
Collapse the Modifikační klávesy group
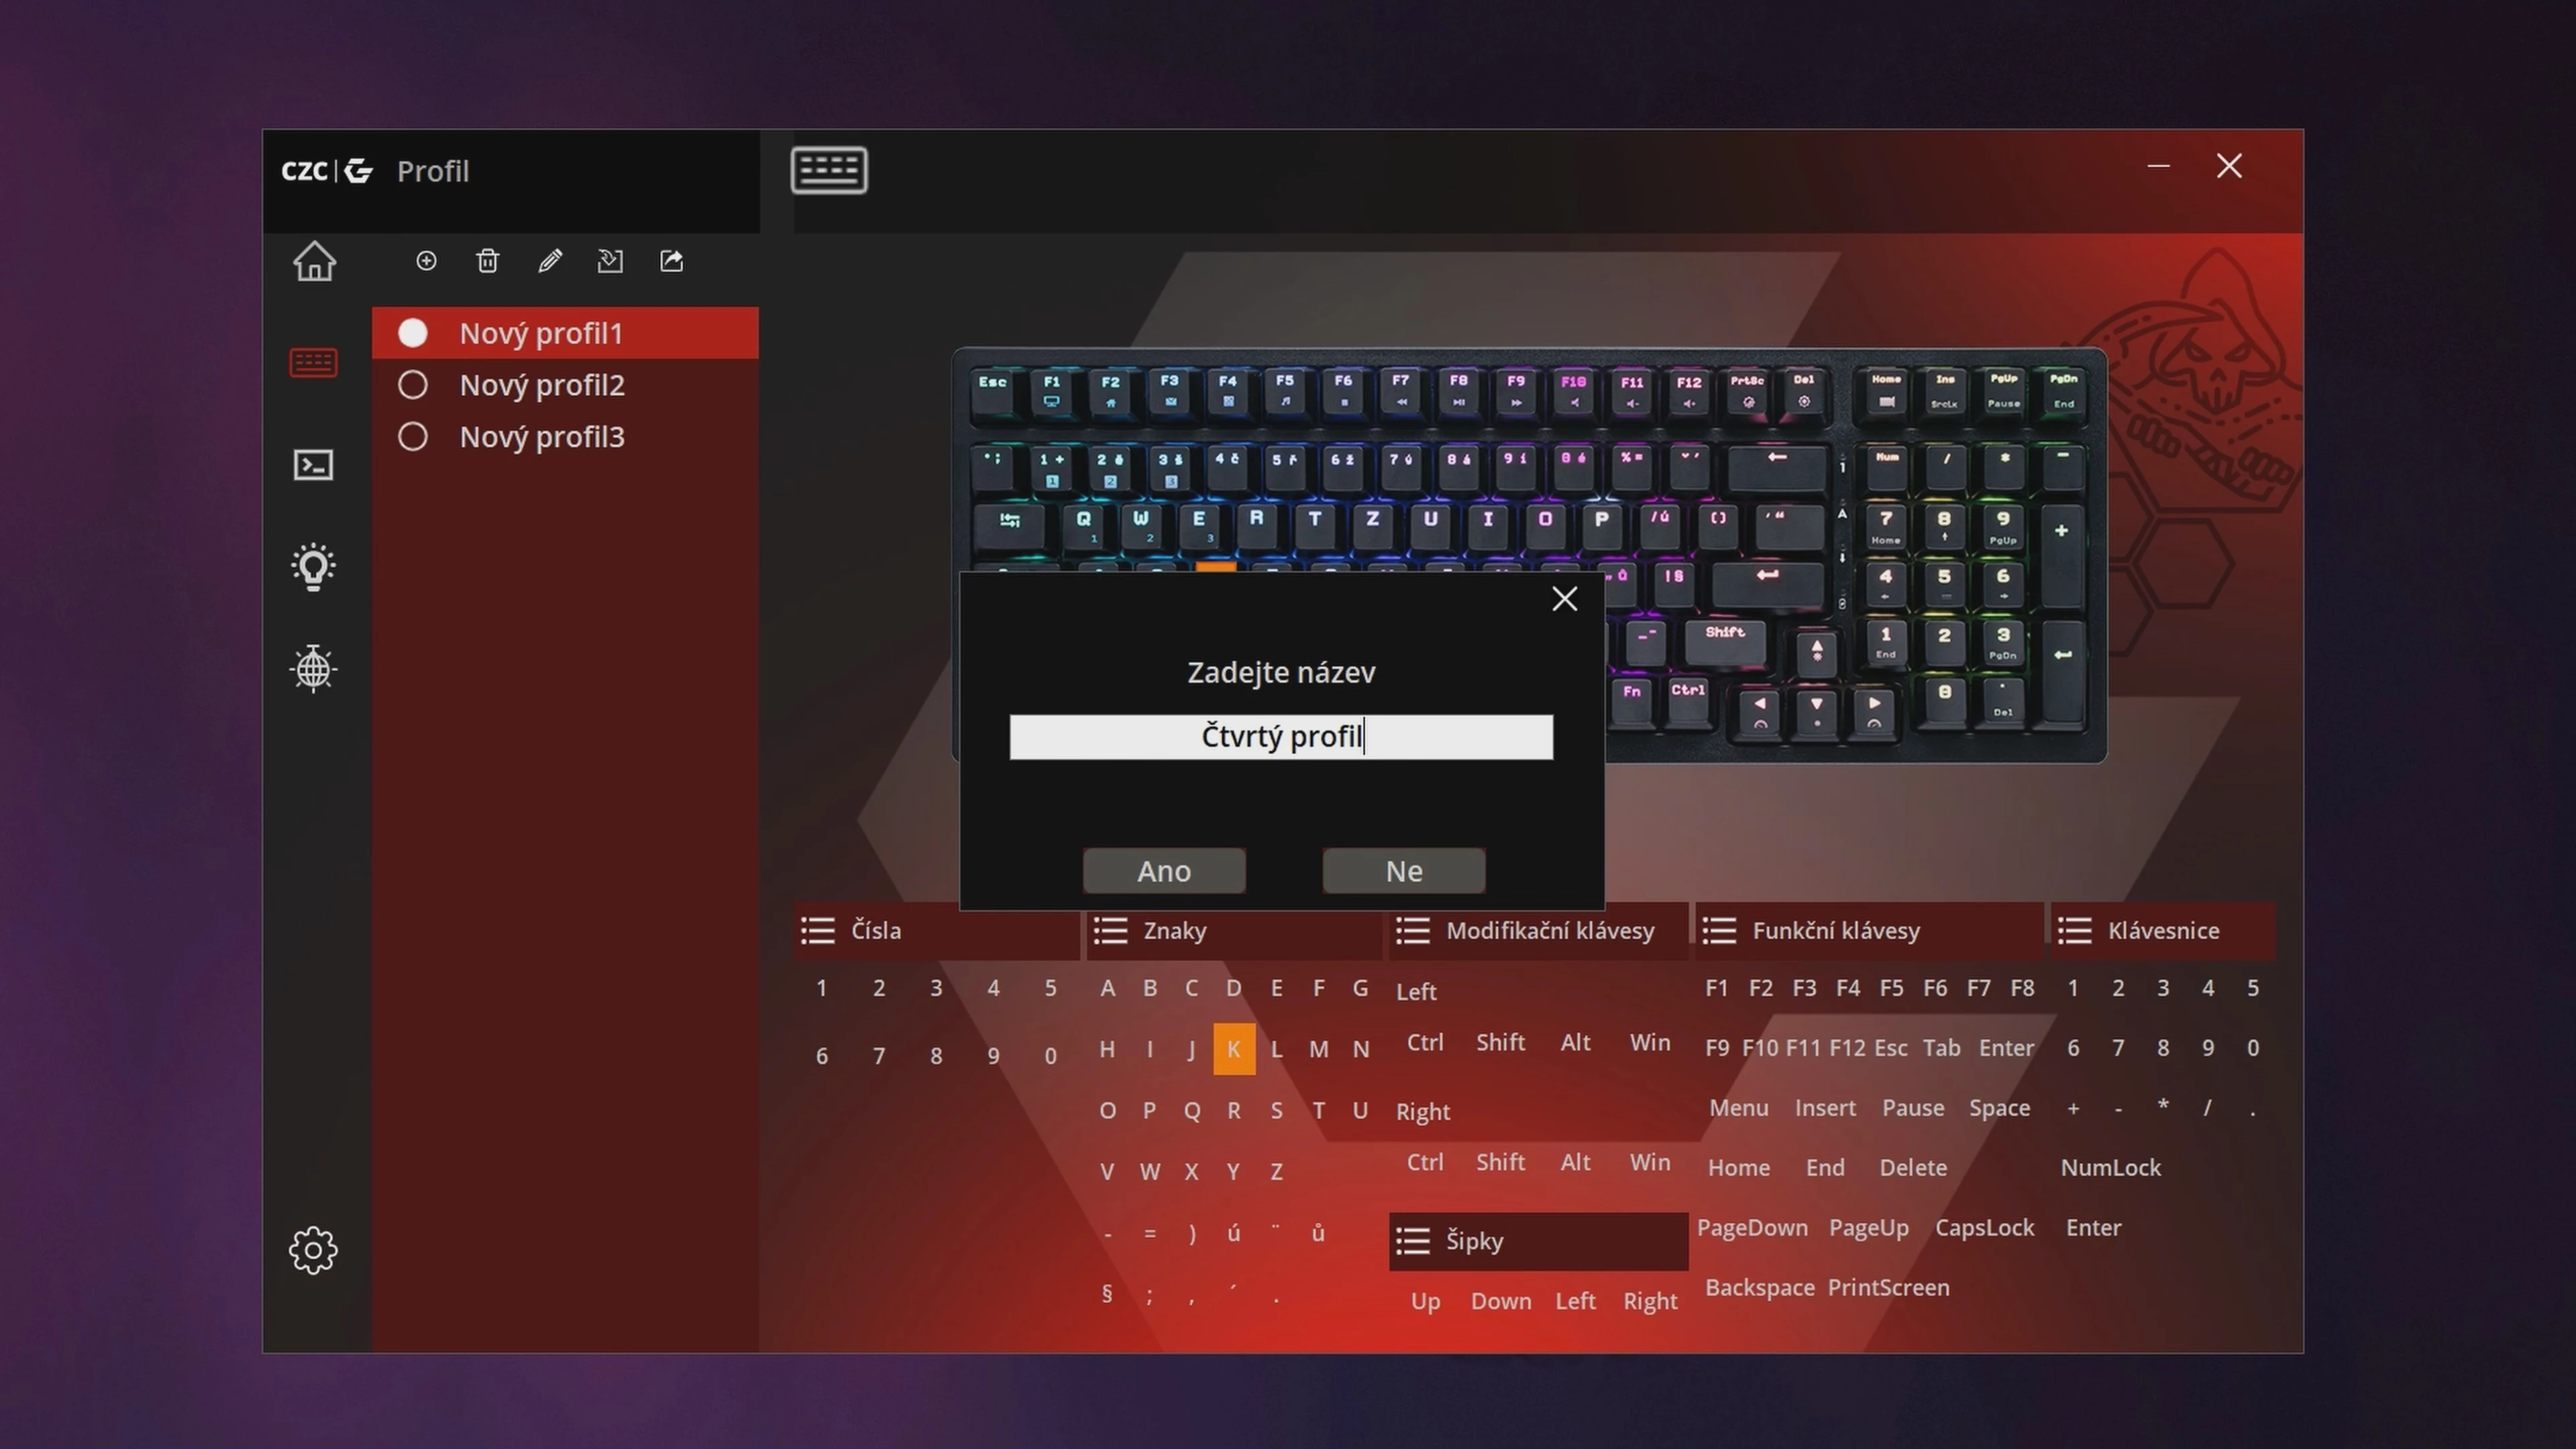tap(1413, 931)
